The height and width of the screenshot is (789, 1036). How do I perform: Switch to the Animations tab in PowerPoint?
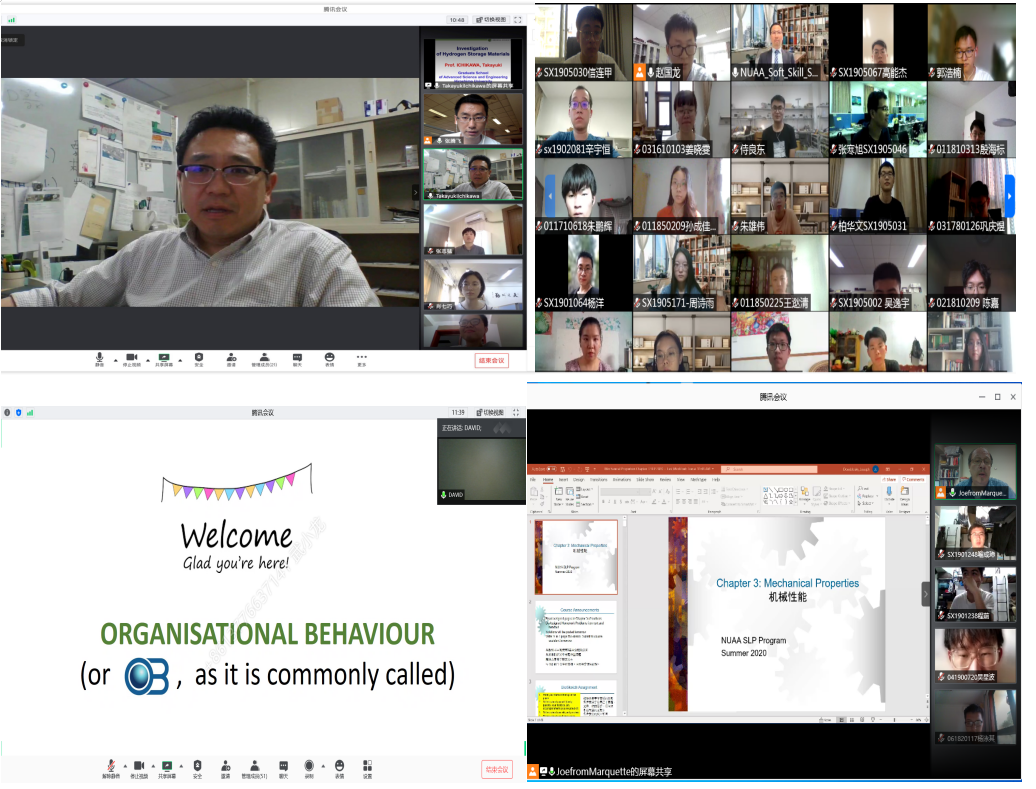pyautogui.click(x=622, y=480)
